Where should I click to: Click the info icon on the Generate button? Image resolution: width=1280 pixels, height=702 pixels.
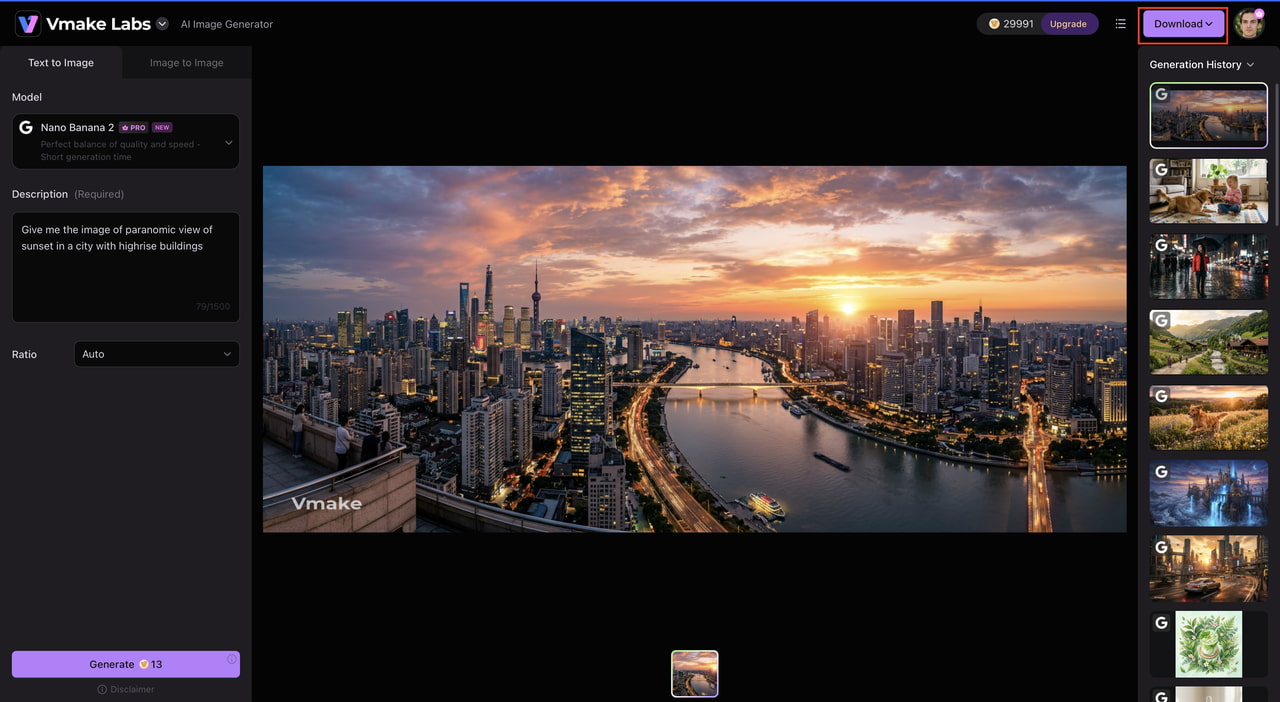pyautogui.click(x=232, y=659)
